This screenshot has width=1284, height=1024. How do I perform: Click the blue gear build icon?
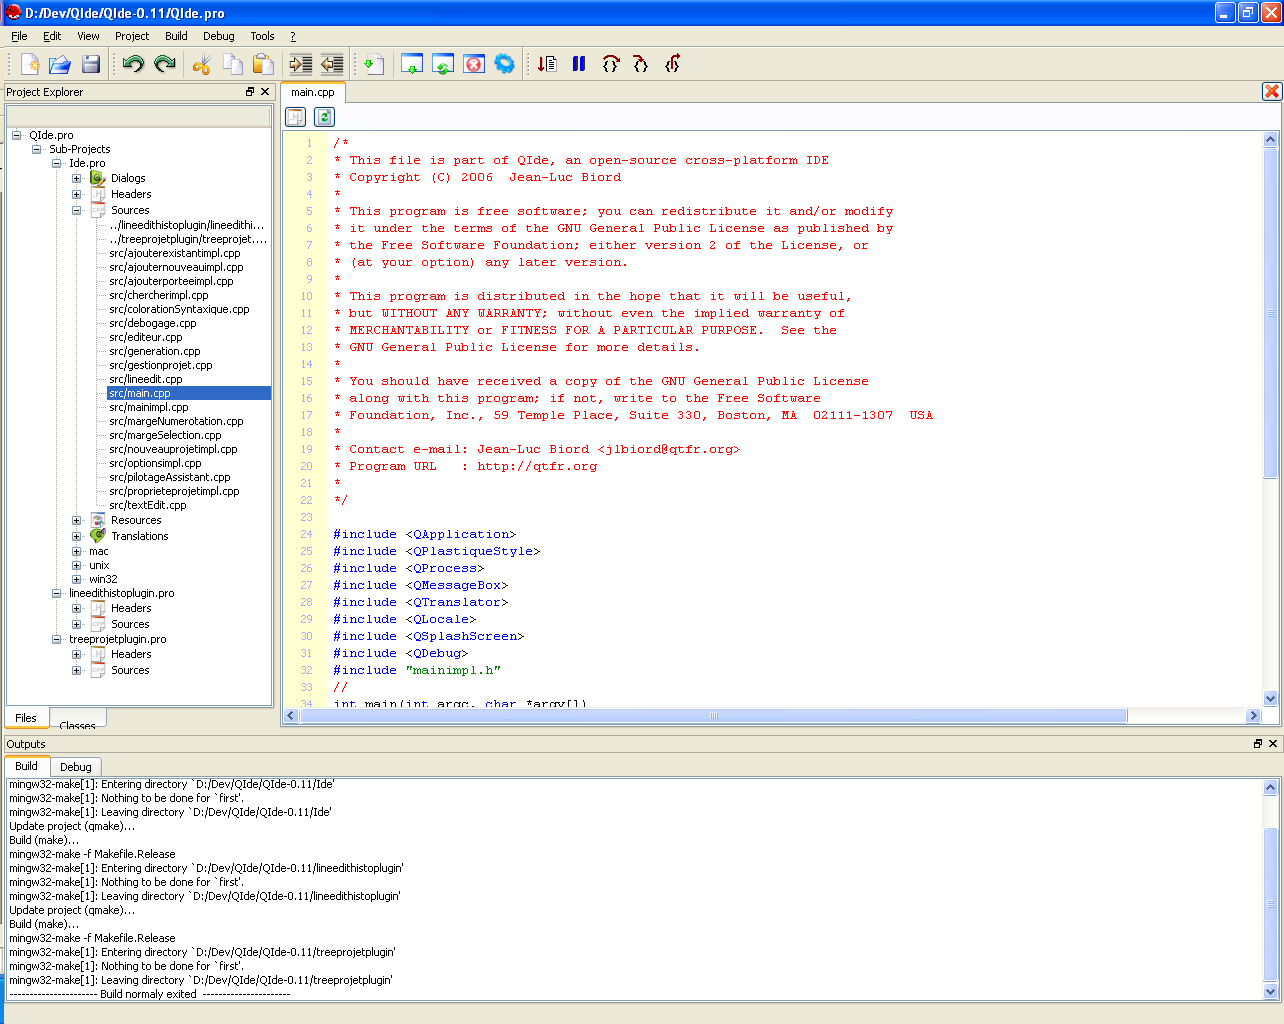coord(505,64)
